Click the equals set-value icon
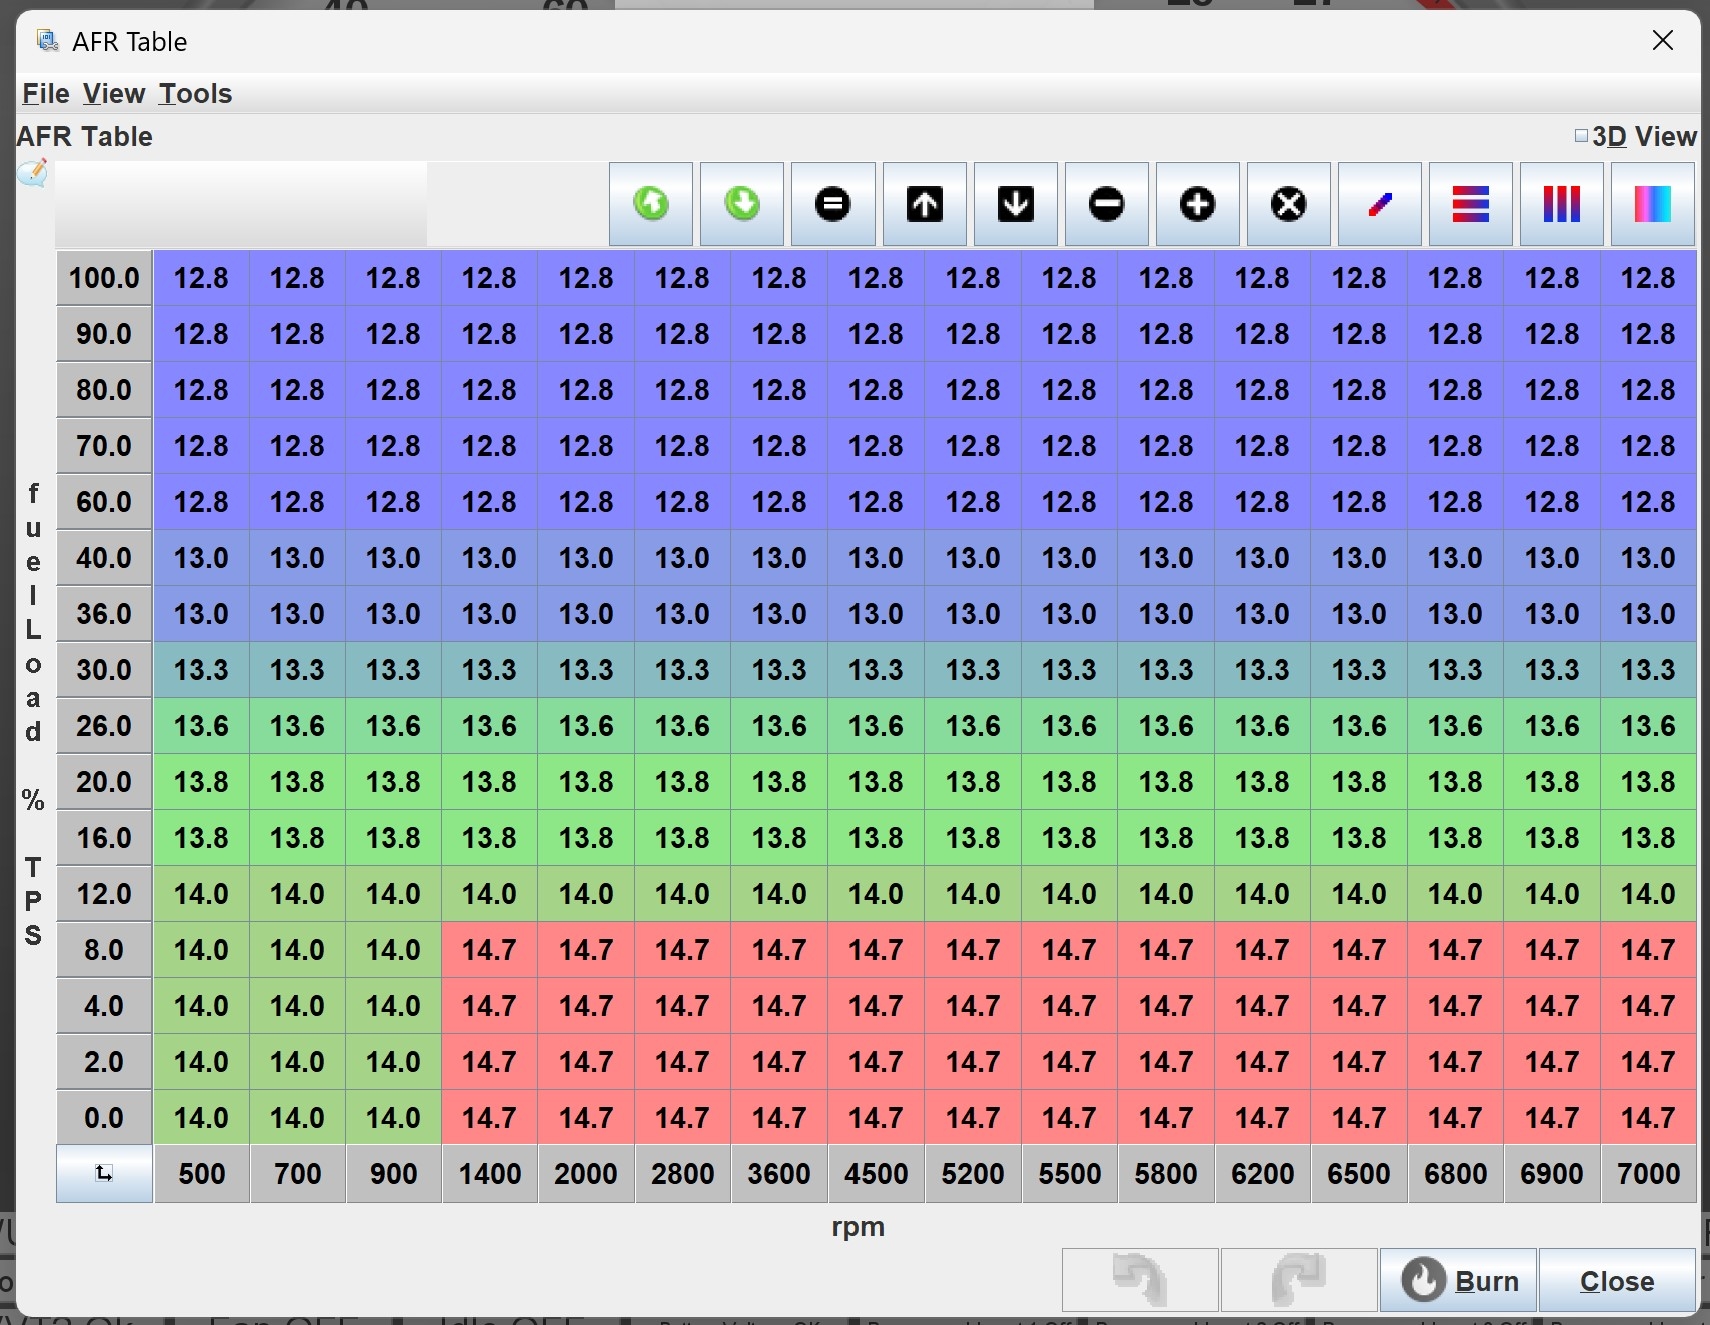The width and height of the screenshot is (1710, 1325). (x=833, y=204)
